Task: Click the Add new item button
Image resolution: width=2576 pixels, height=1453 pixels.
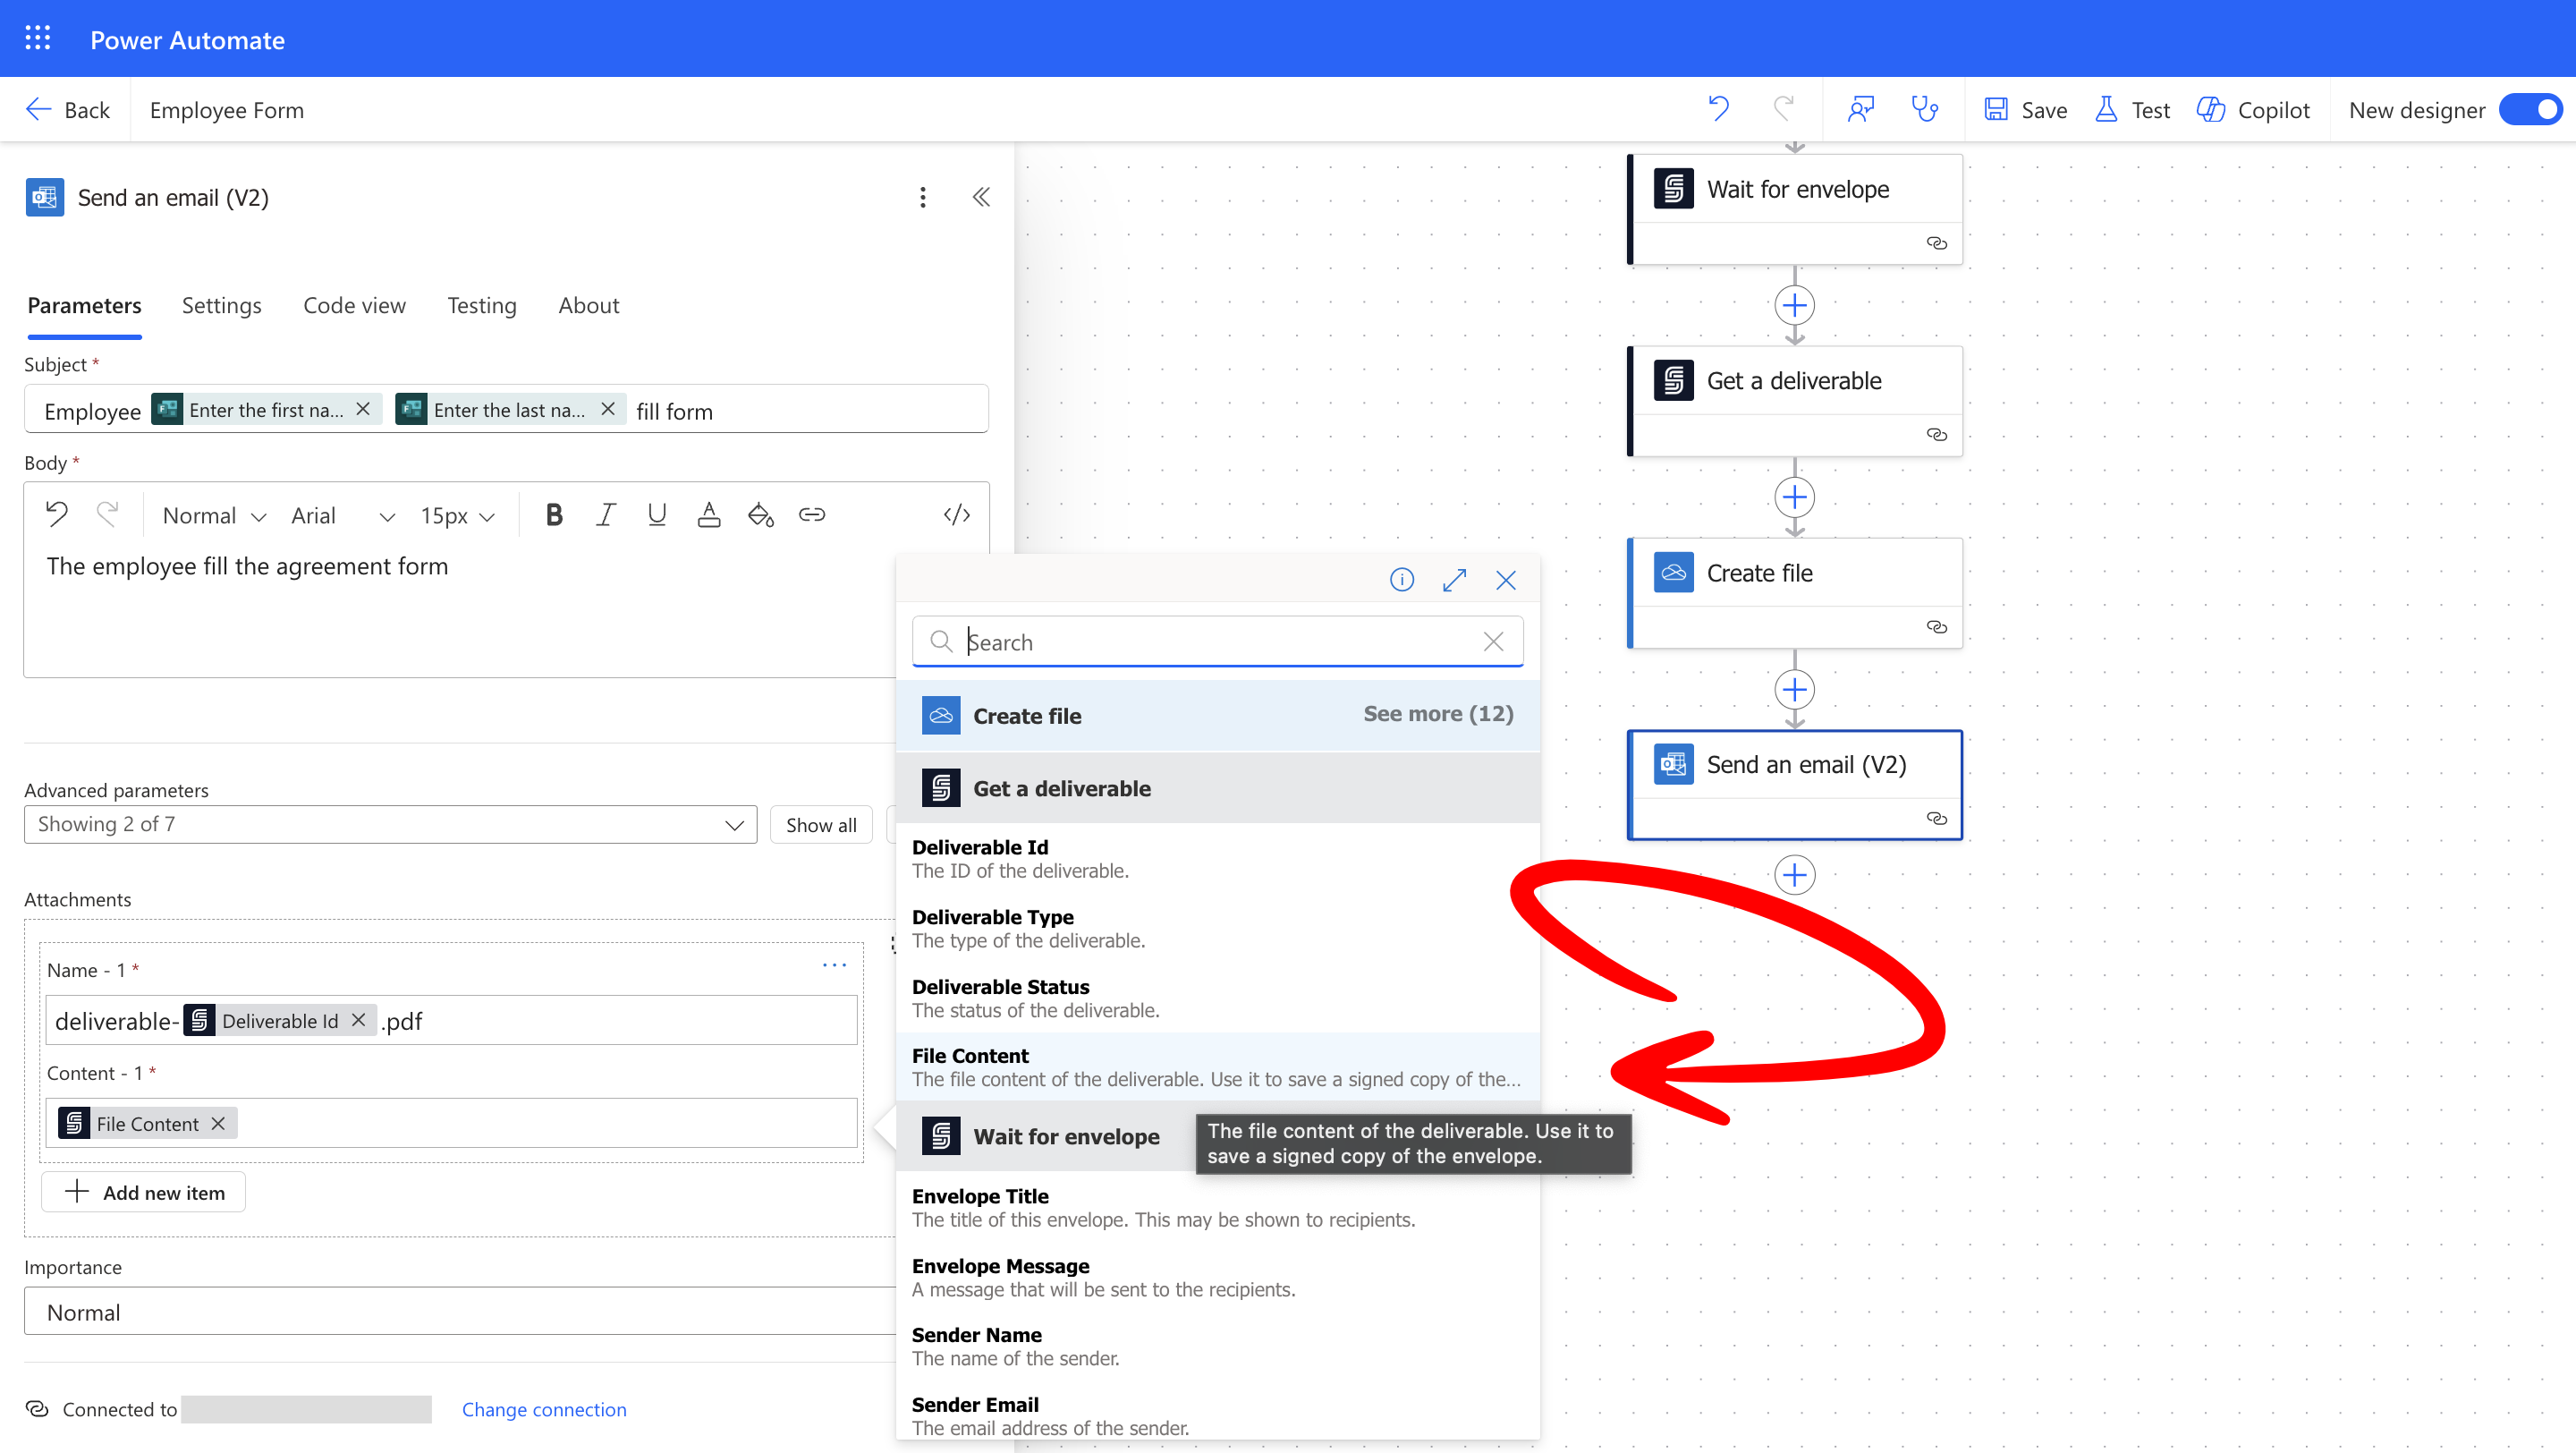Action: (144, 1192)
